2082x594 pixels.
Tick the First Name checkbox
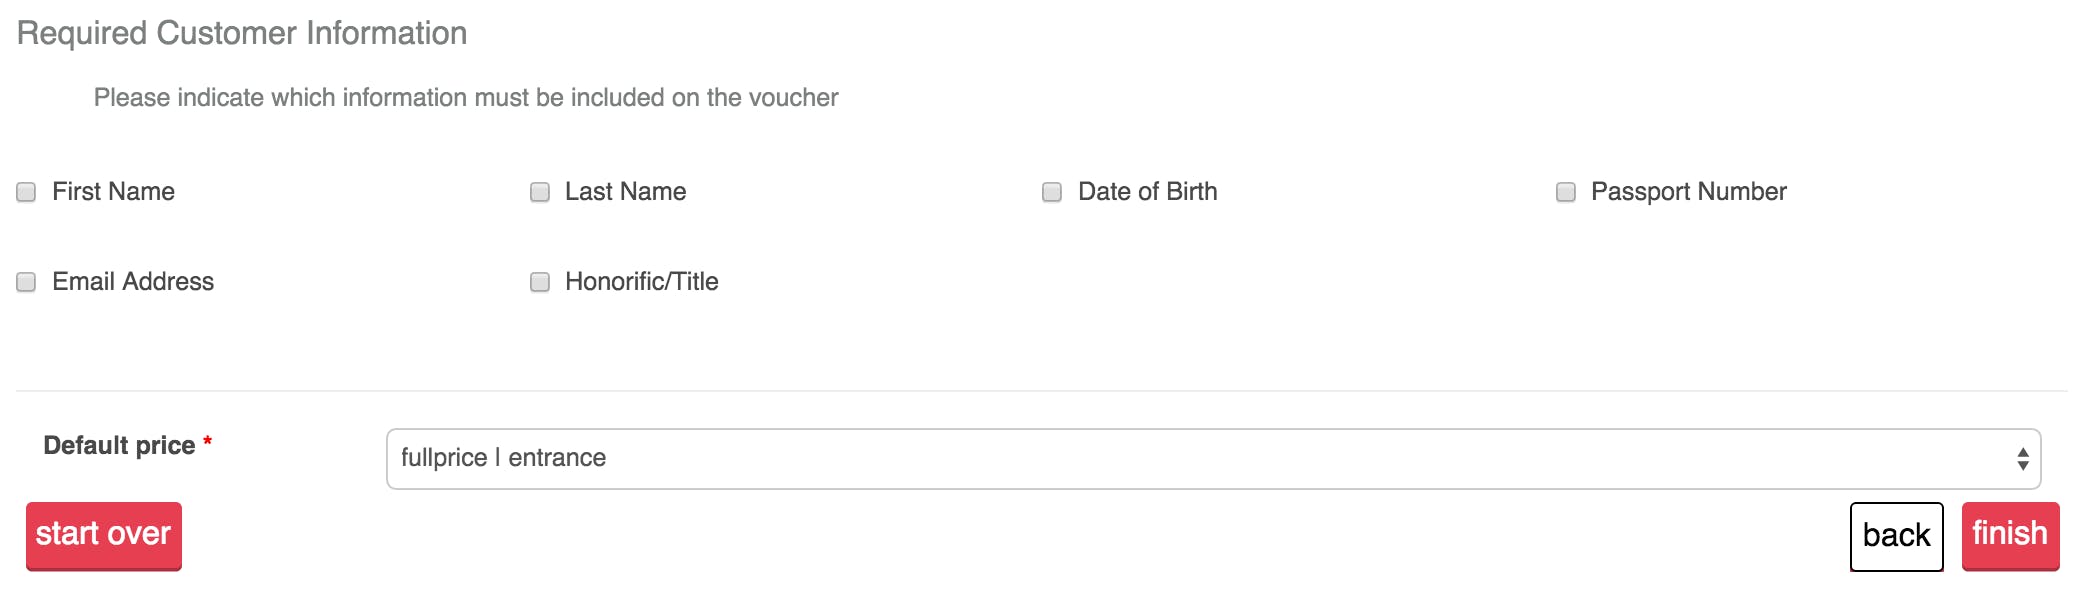coord(26,192)
